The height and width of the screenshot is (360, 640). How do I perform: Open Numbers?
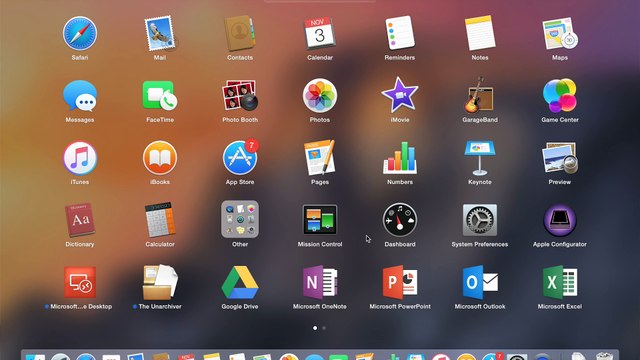[x=400, y=158]
